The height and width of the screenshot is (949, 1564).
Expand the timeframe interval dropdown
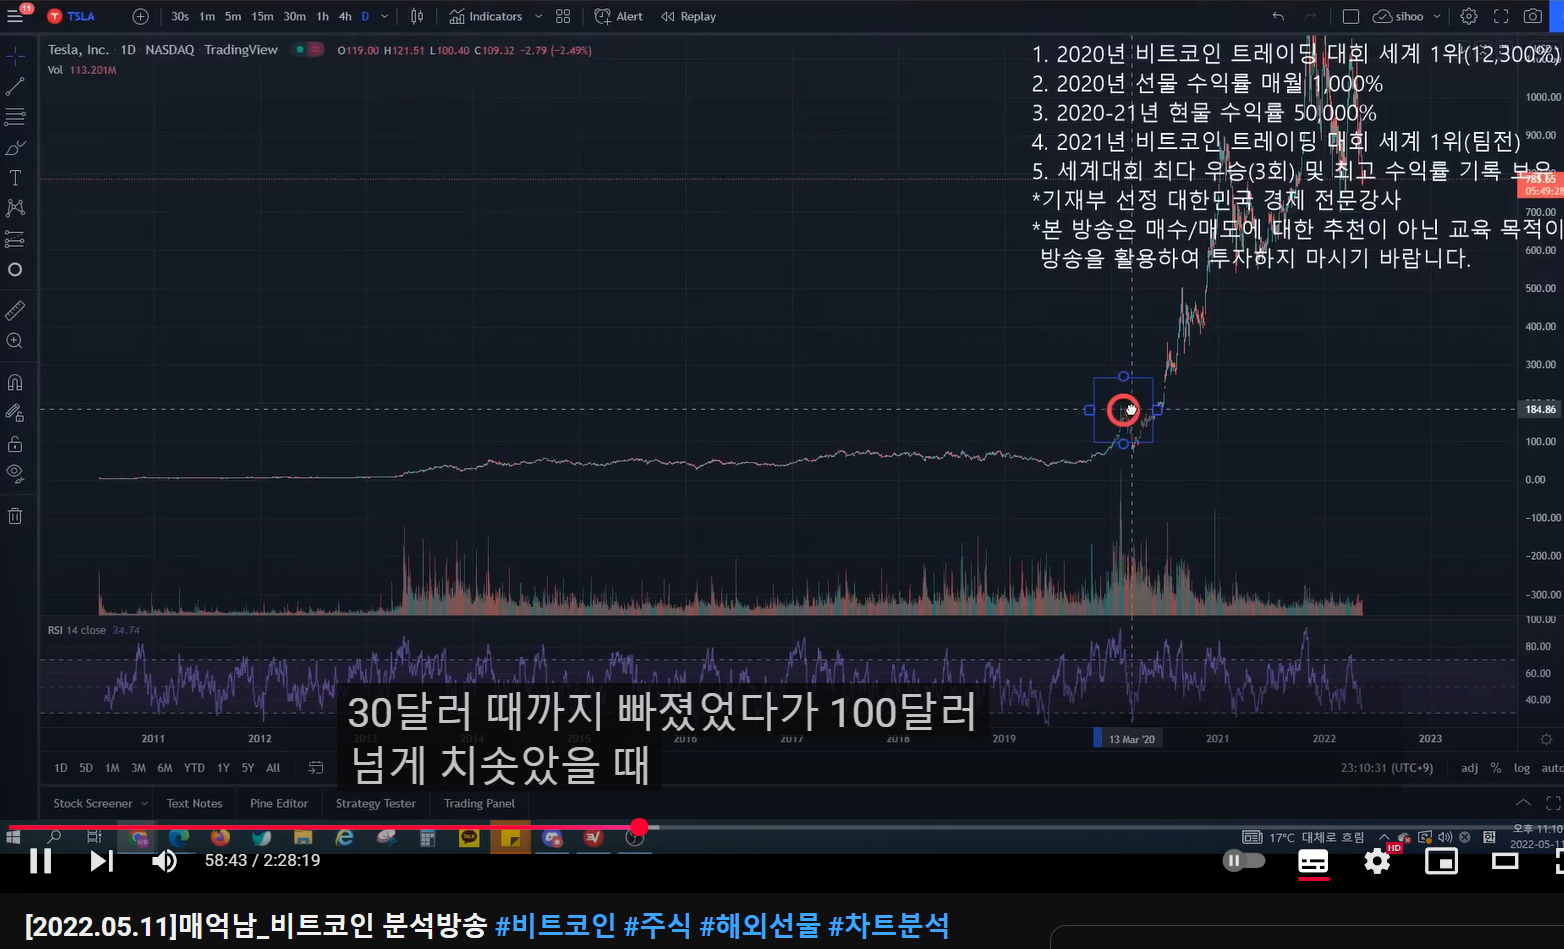pos(385,16)
